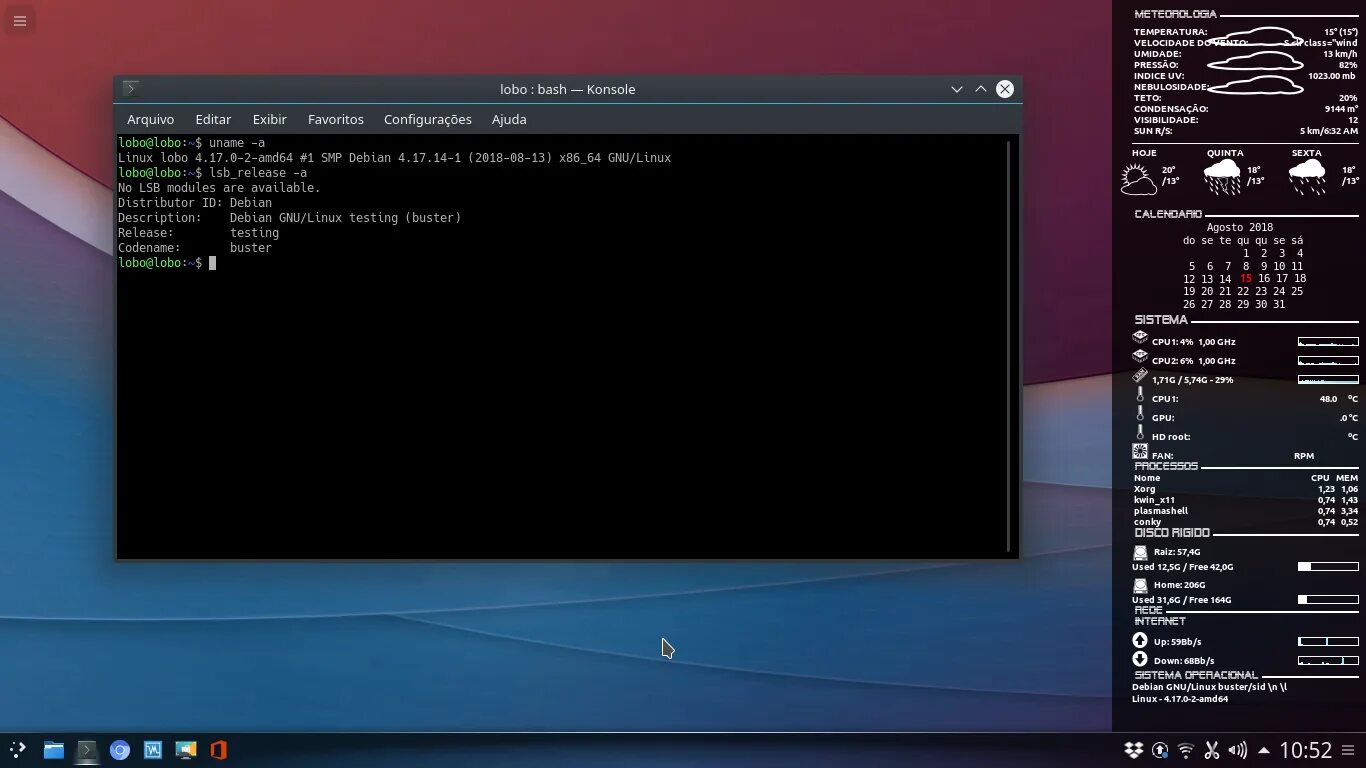Minimize the Konsole window
The height and width of the screenshot is (768, 1366).
pyautogui.click(x=957, y=89)
